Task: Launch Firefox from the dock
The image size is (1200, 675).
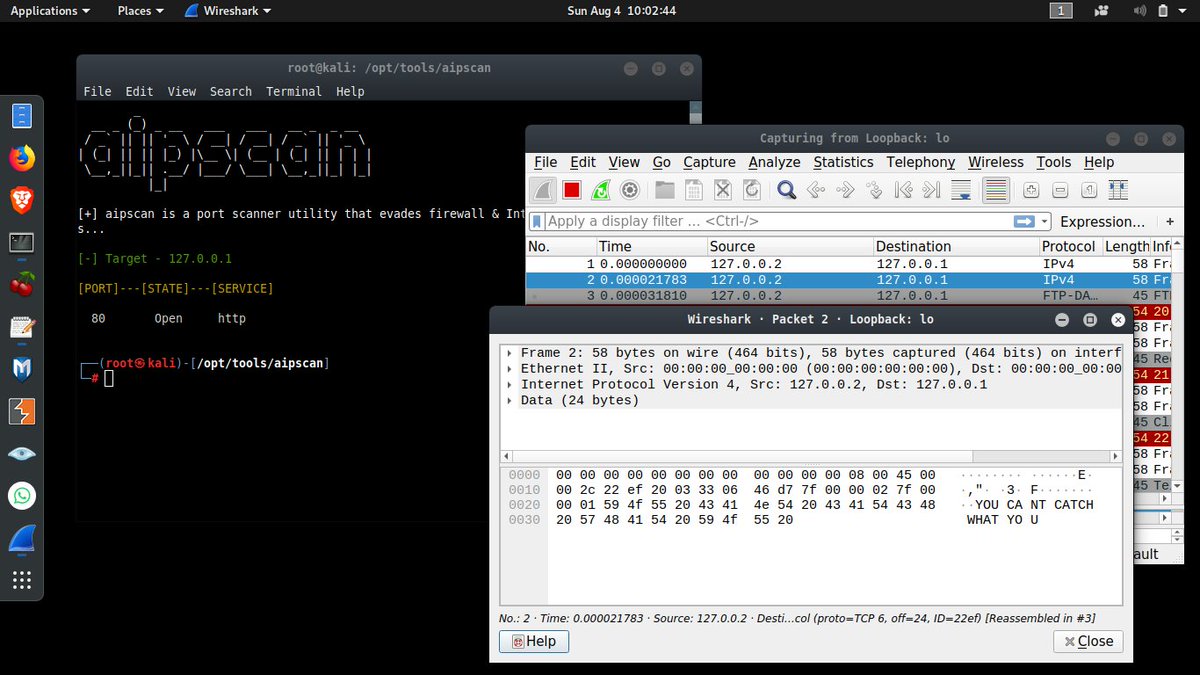Action: (22, 158)
